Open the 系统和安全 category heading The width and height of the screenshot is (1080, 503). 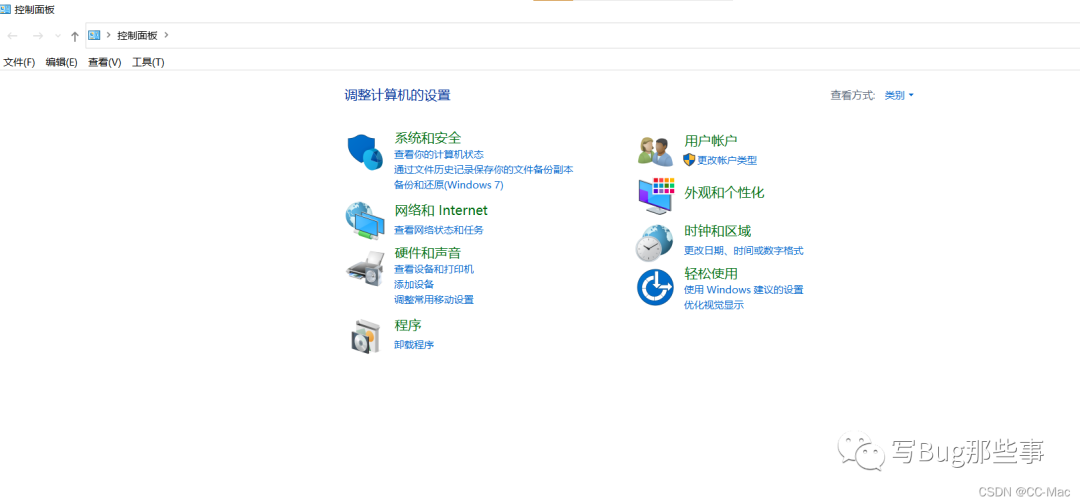[428, 138]
